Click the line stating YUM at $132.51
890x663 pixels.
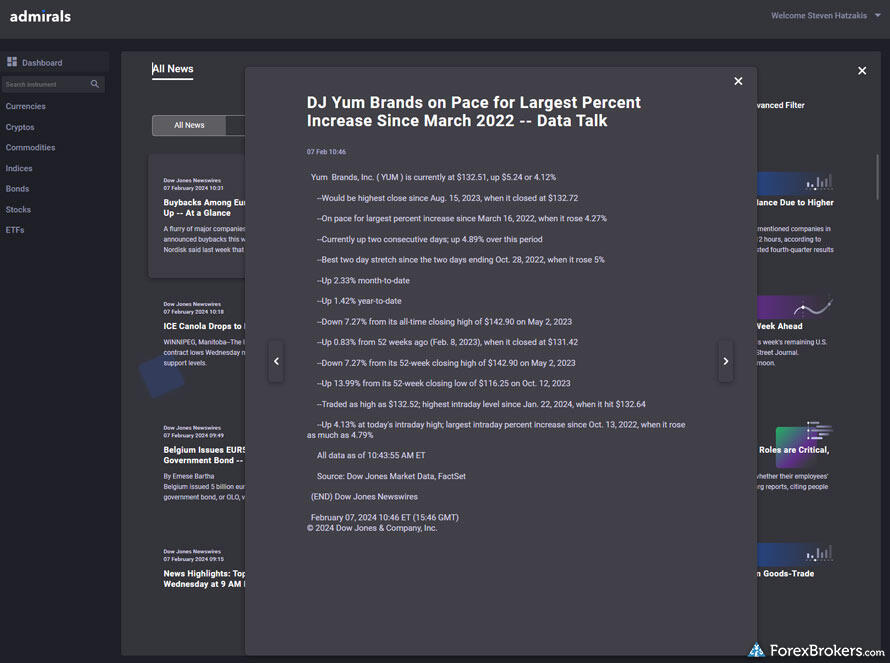point(433,177)
